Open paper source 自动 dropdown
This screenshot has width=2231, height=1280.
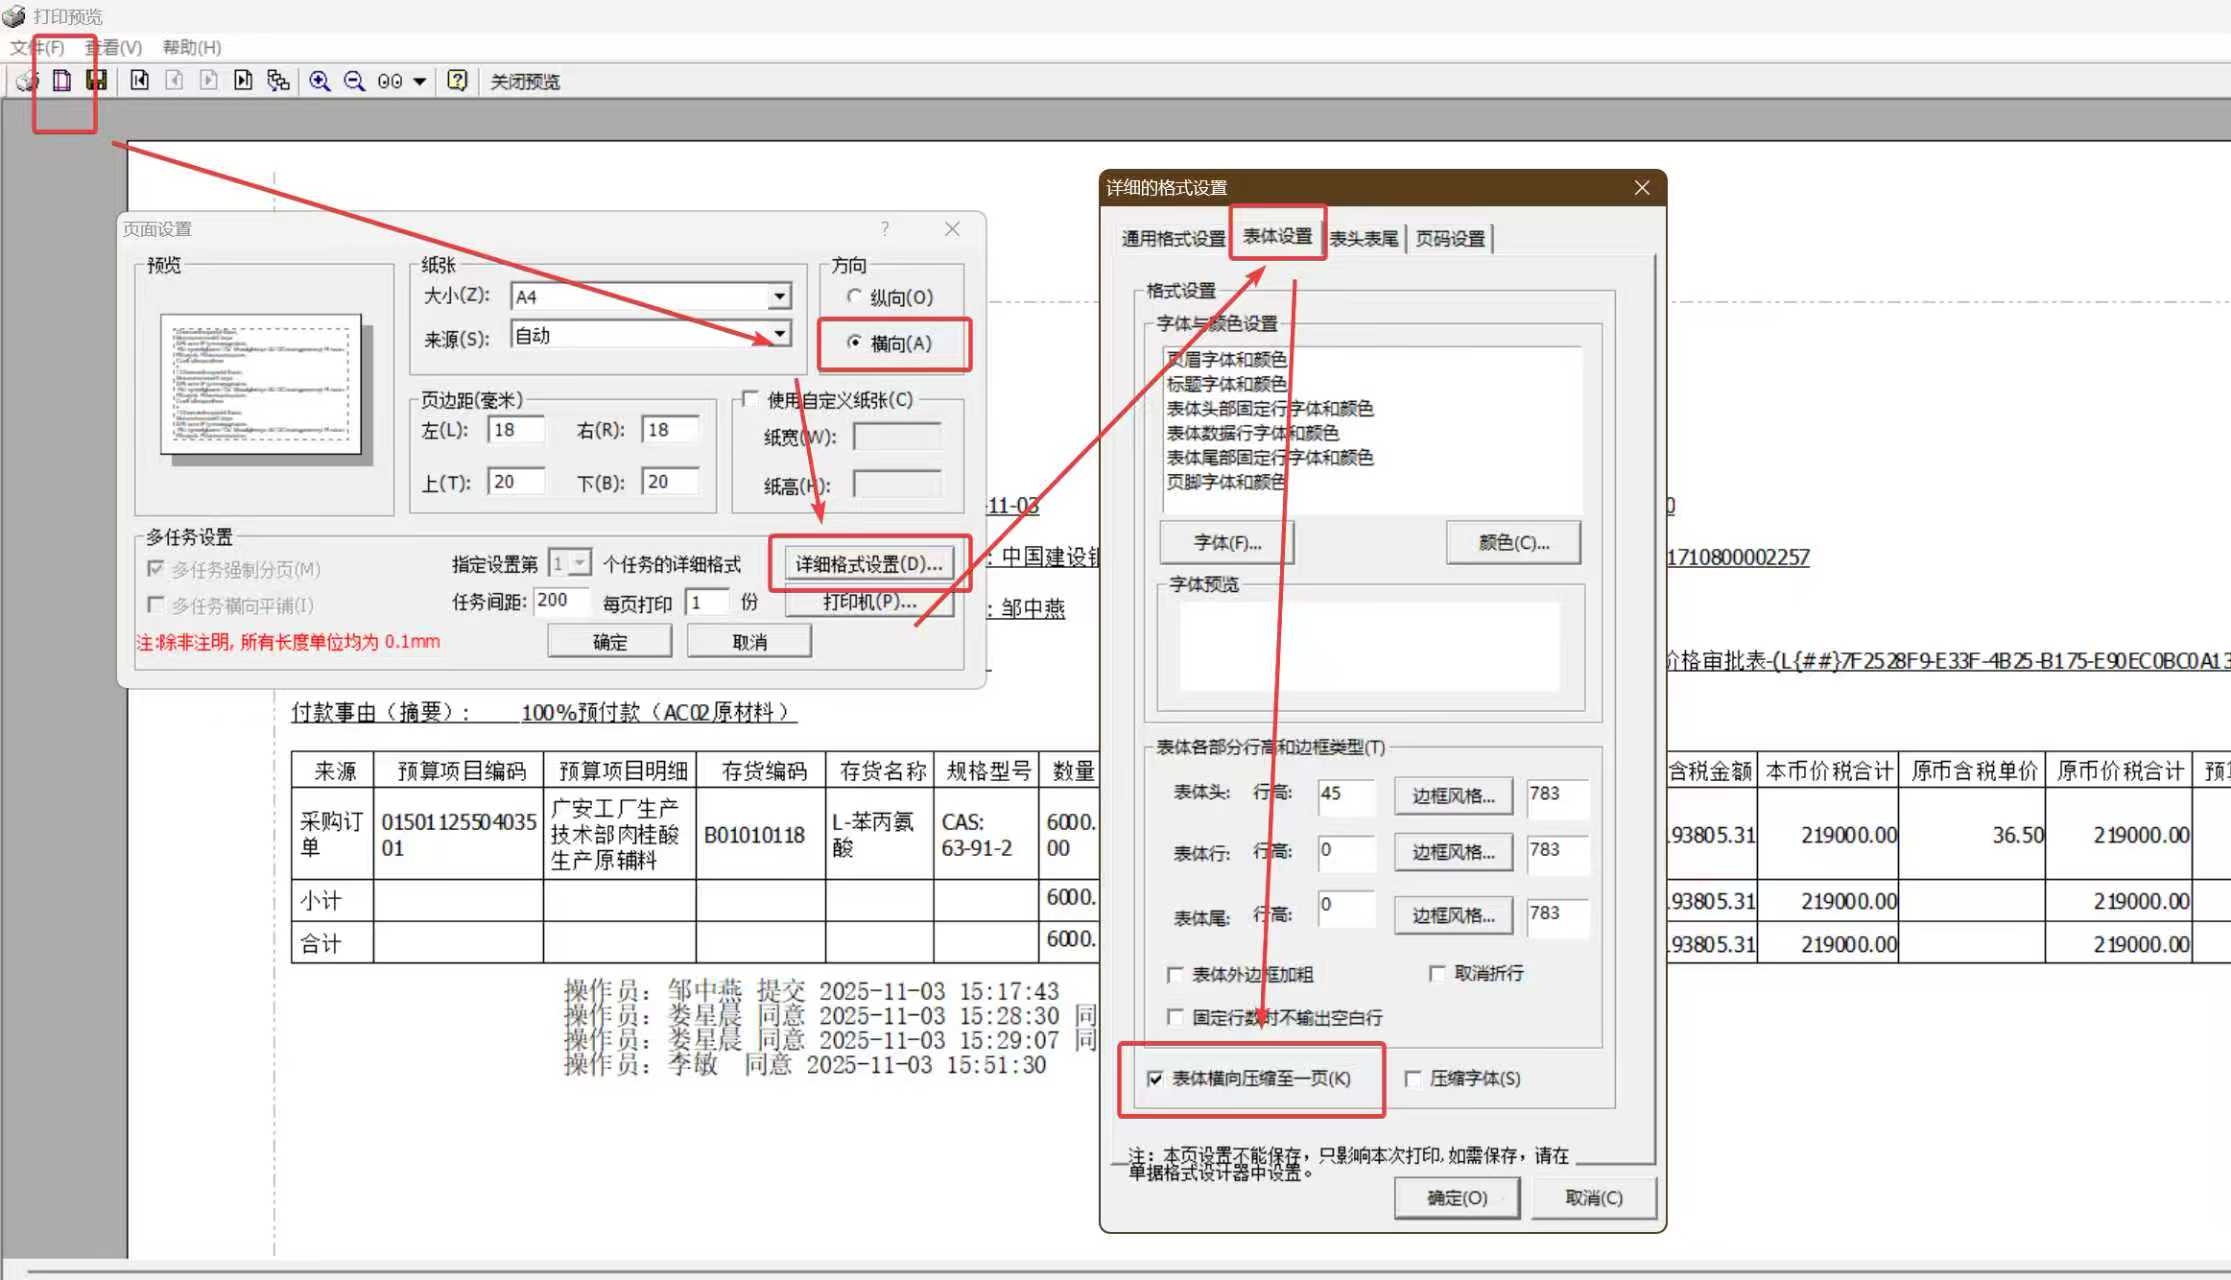779,334
